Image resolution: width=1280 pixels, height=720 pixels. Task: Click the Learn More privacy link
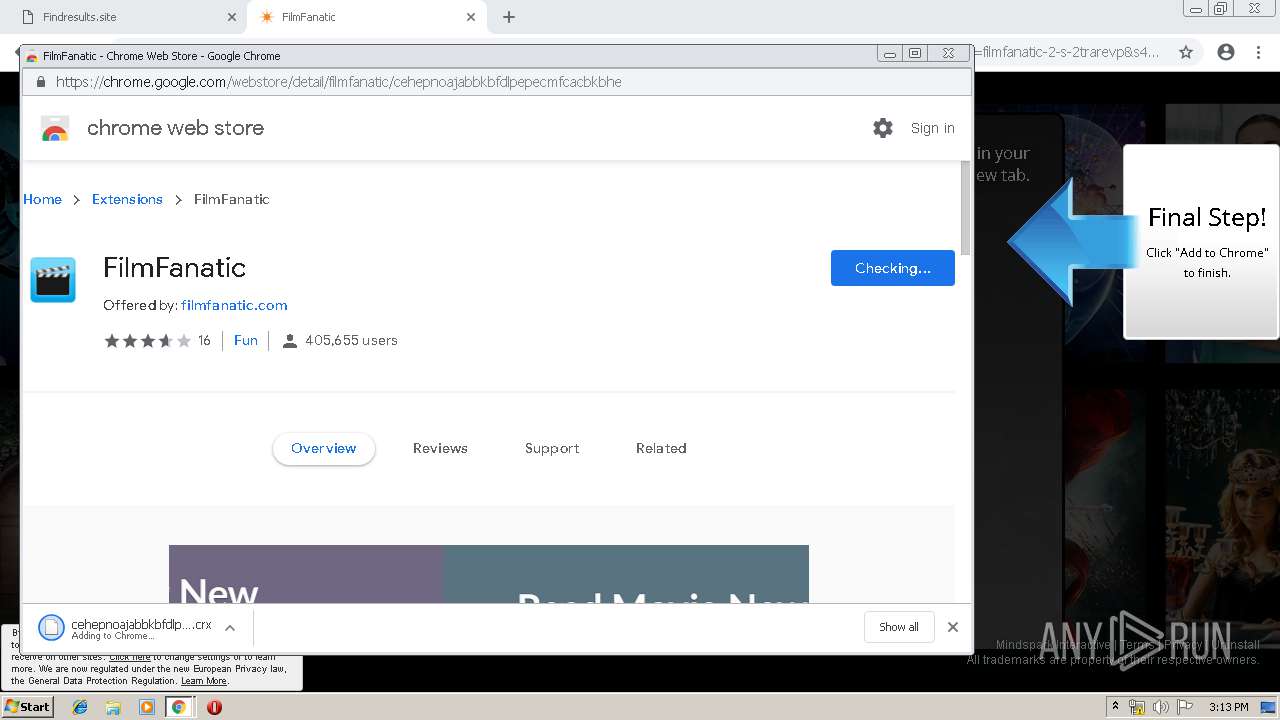(204, 681)
